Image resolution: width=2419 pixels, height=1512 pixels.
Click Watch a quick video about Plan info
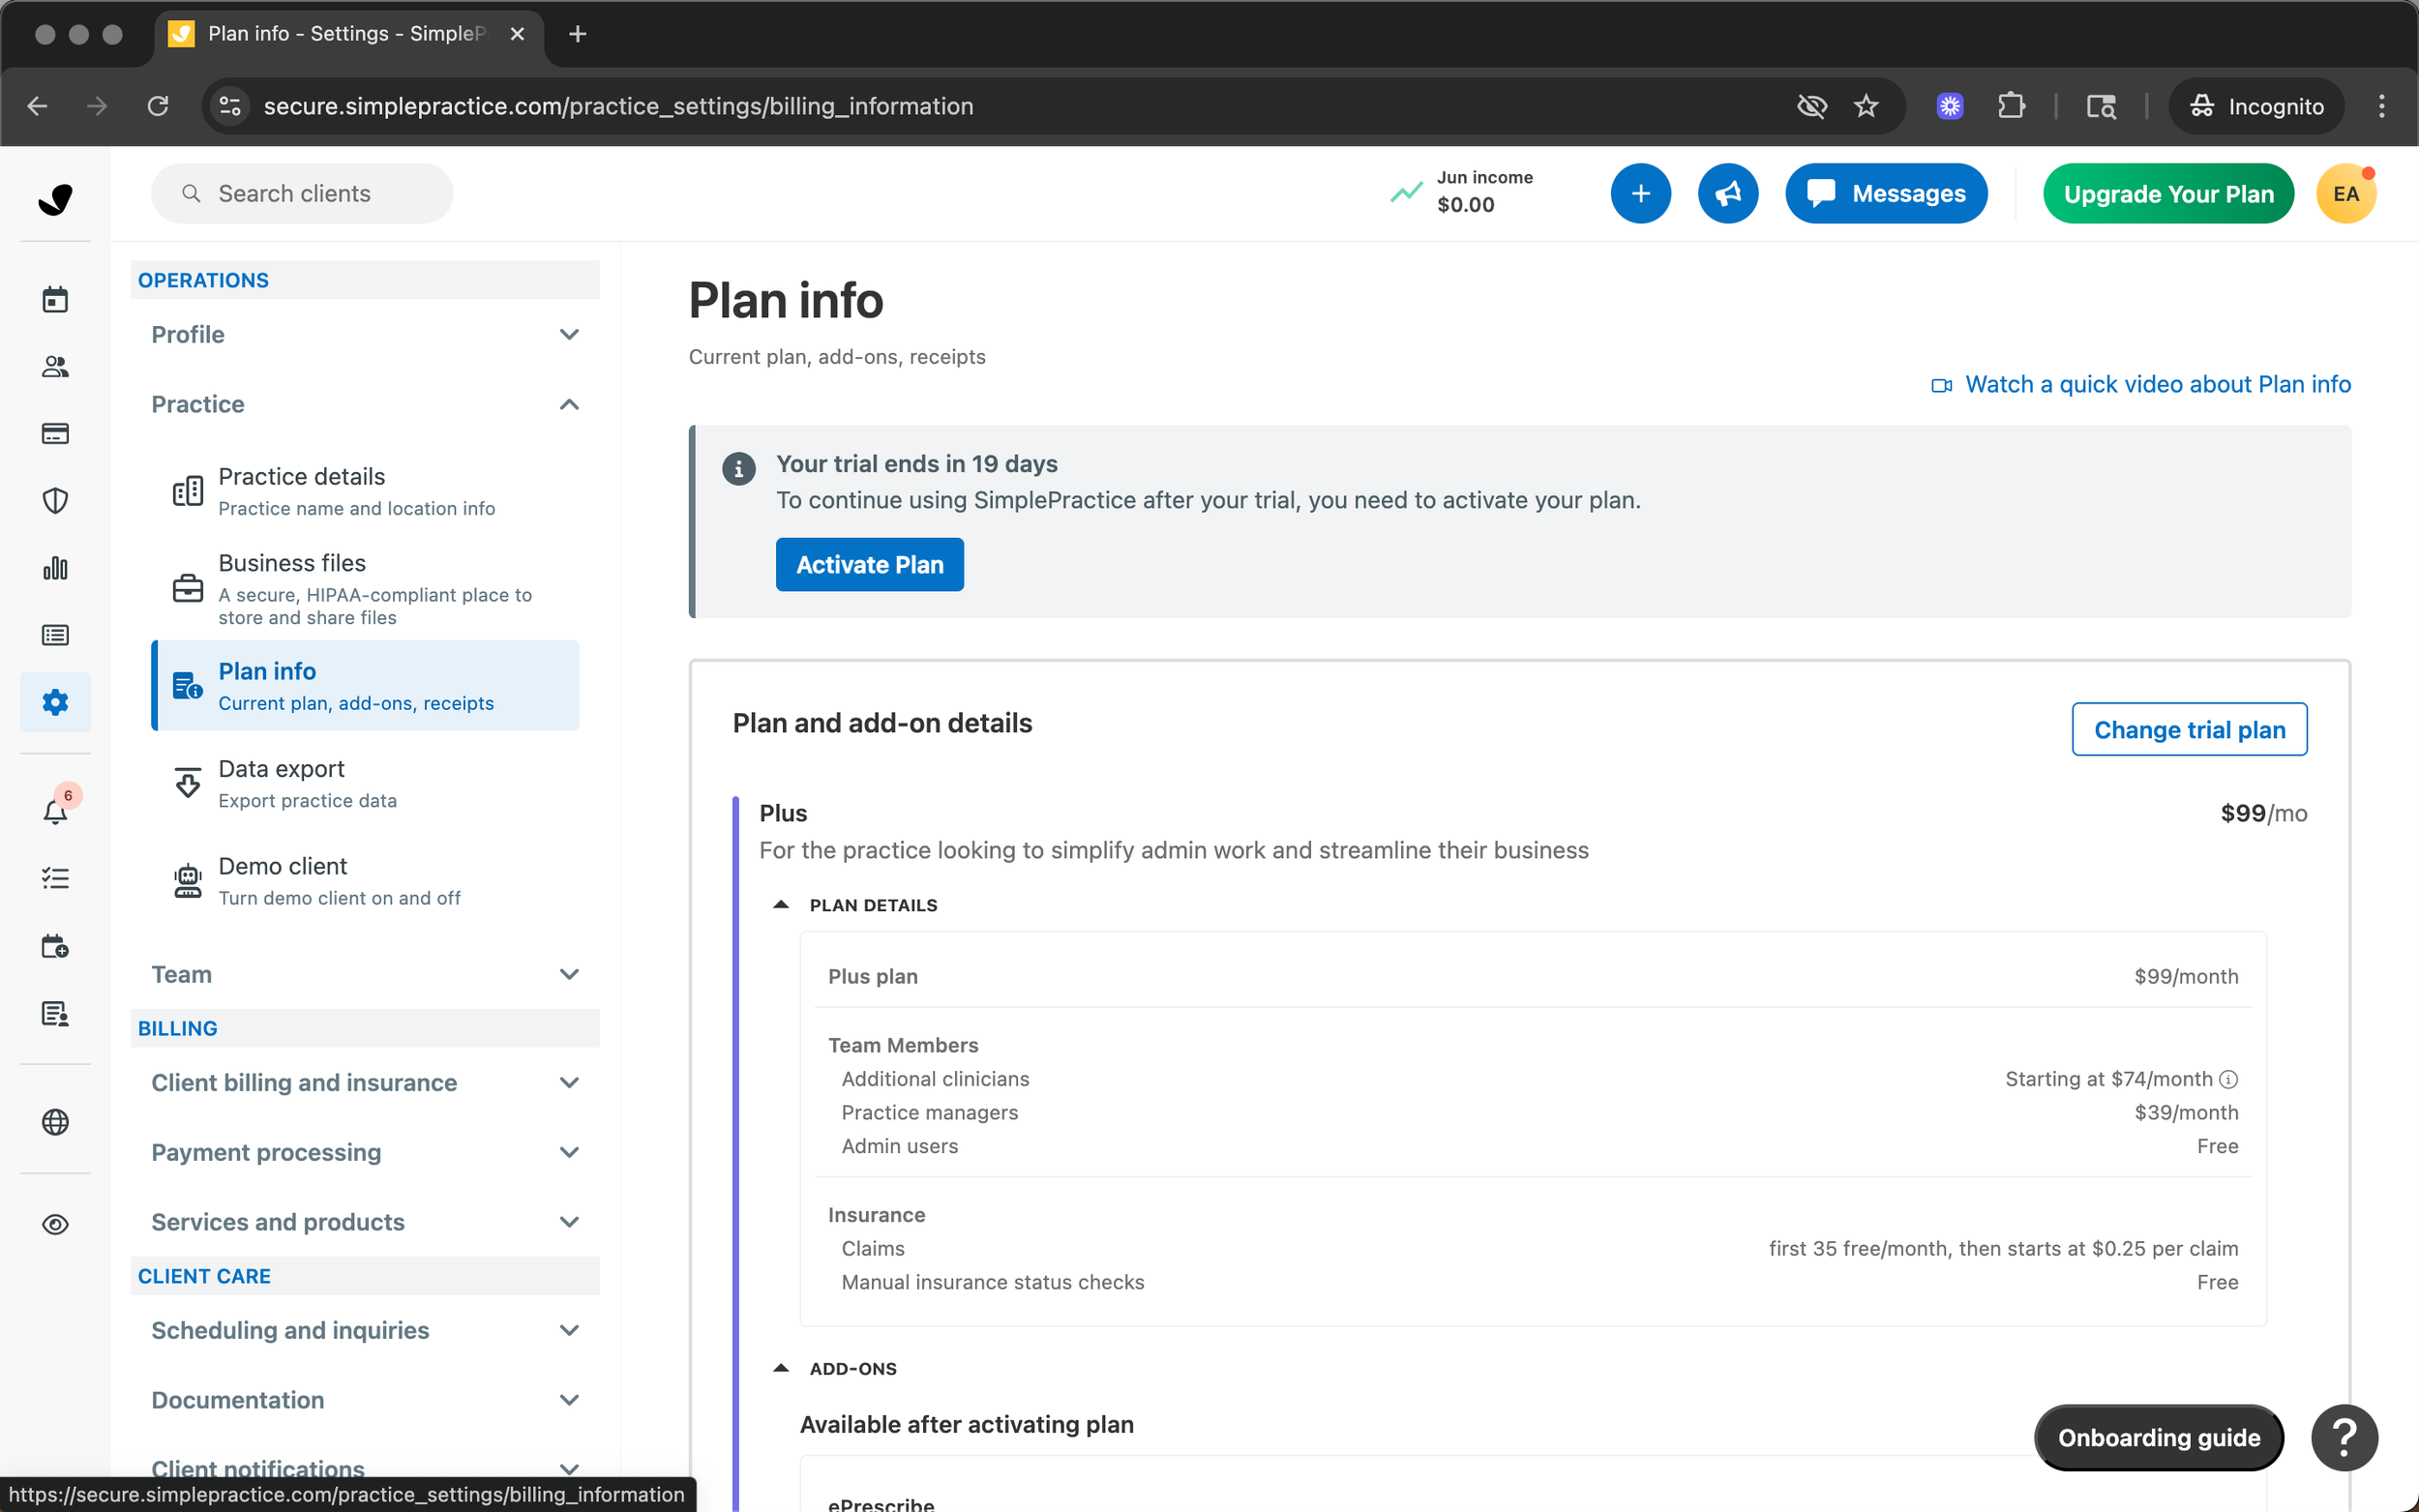(2157, 384)
